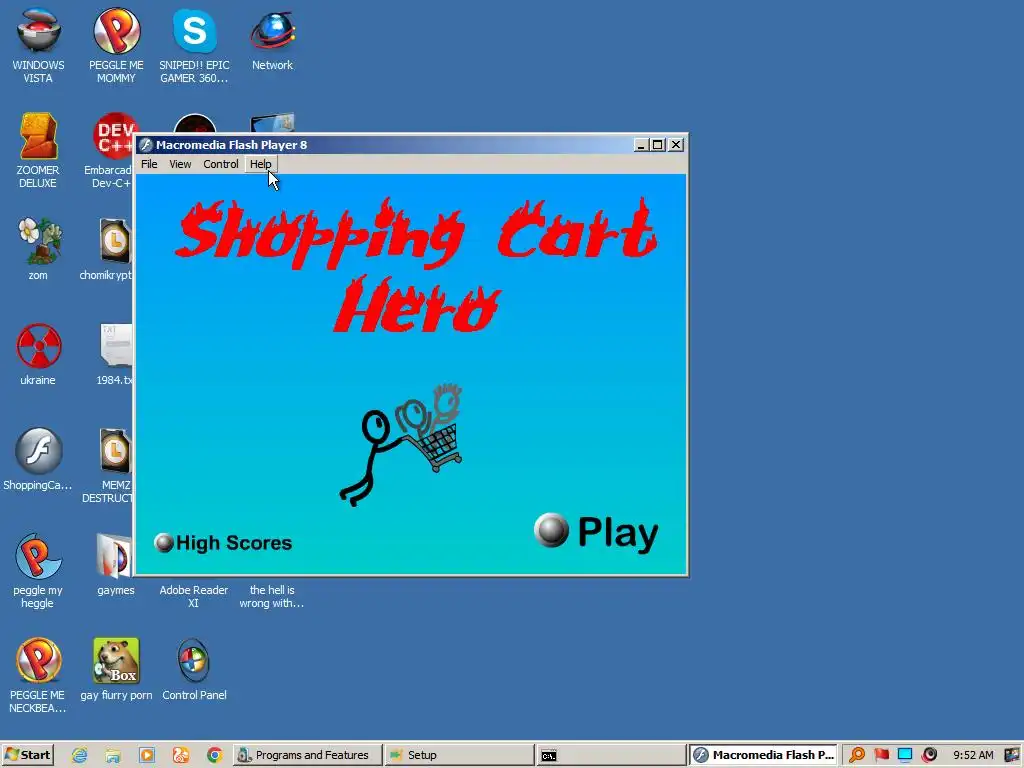Launch Google Chrome from quick launch
Image resolution: width=1024 pixels, height=768 pixels.
coord(214,755)
